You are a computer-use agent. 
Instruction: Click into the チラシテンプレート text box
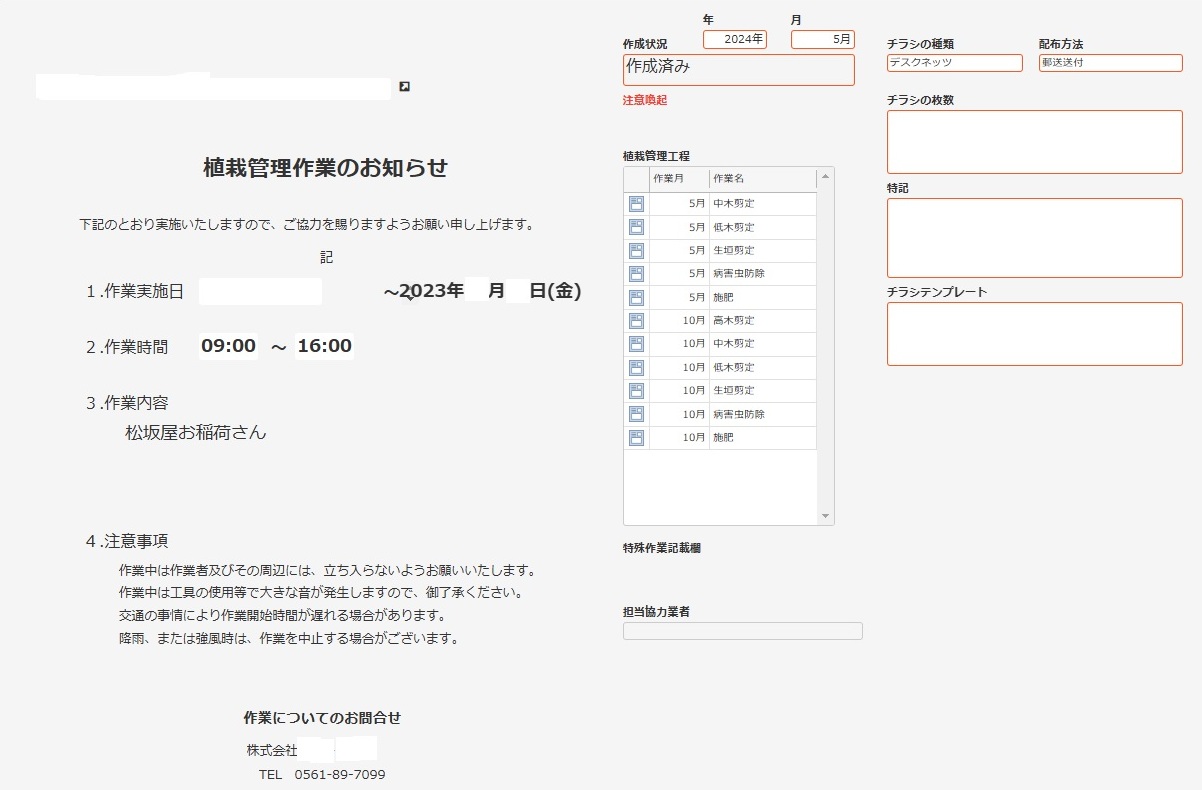pyautogui.click(x=1034, y=334)
